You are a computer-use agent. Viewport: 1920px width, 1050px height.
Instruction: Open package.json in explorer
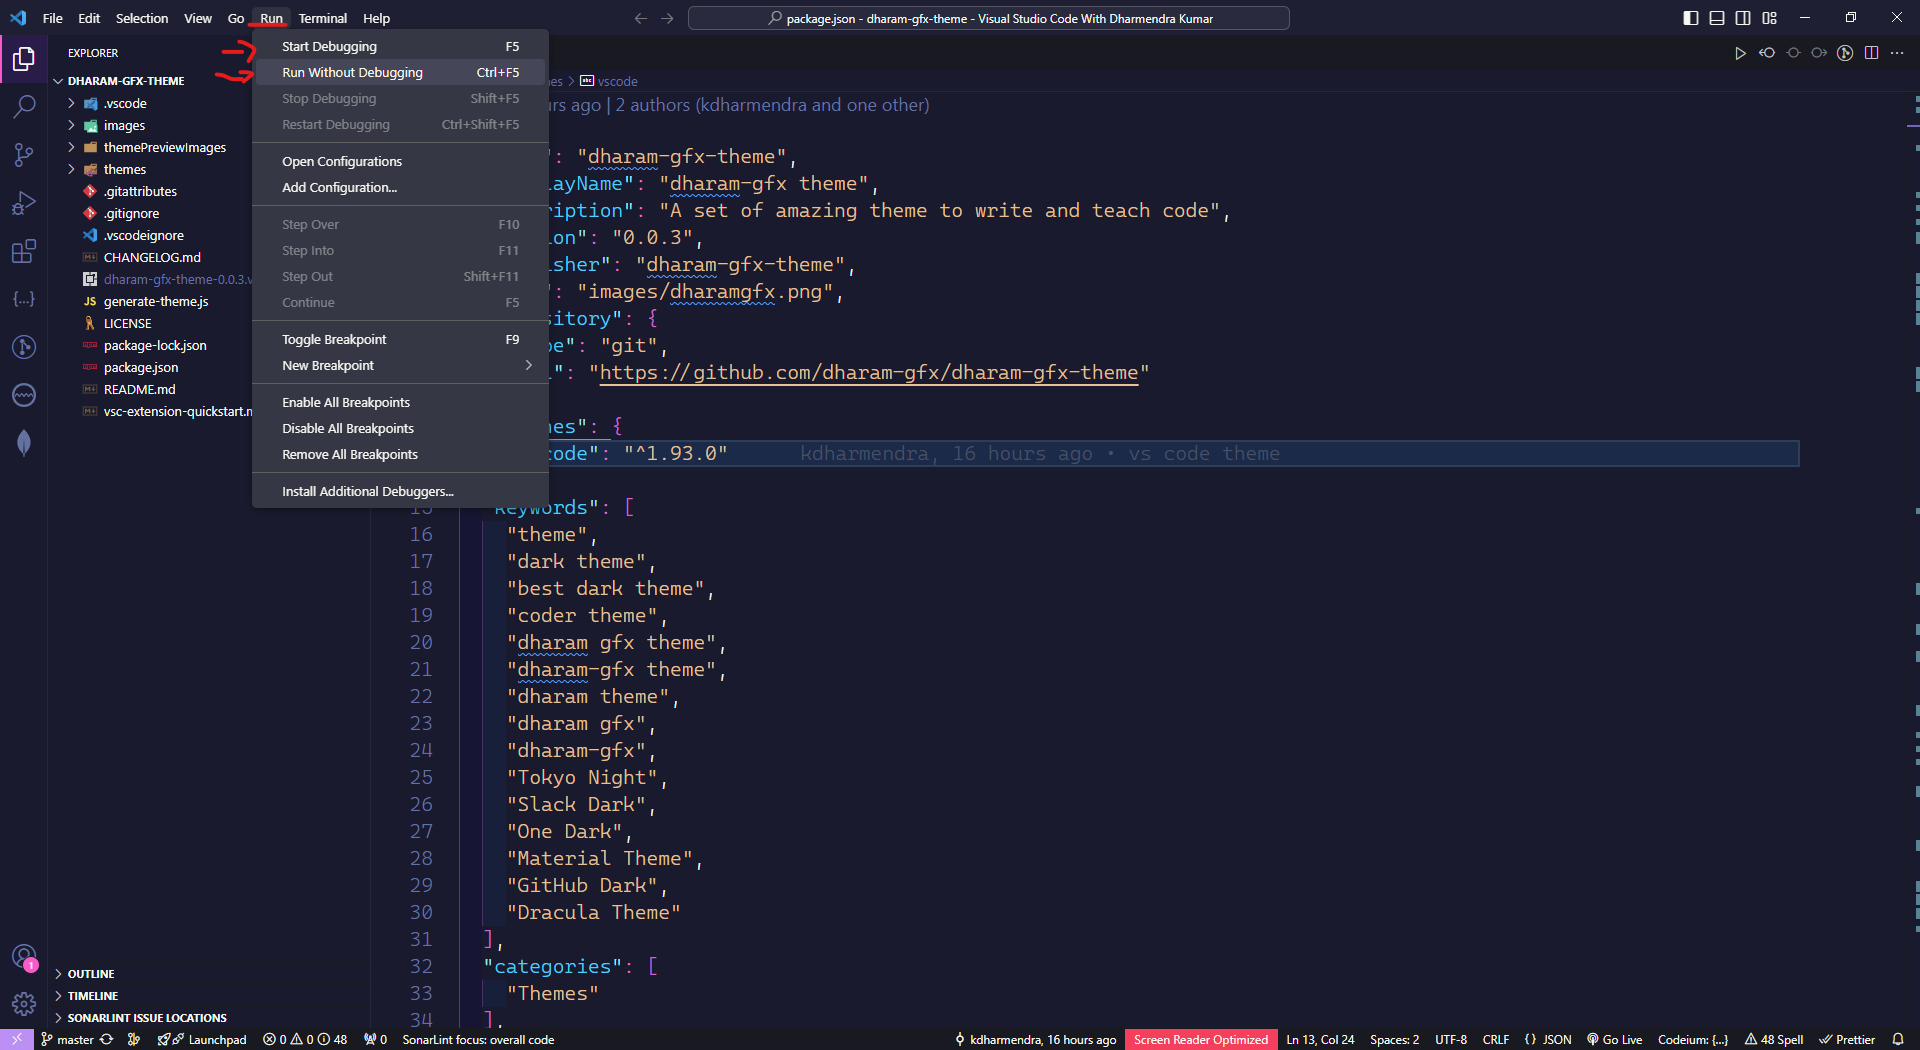141,367
